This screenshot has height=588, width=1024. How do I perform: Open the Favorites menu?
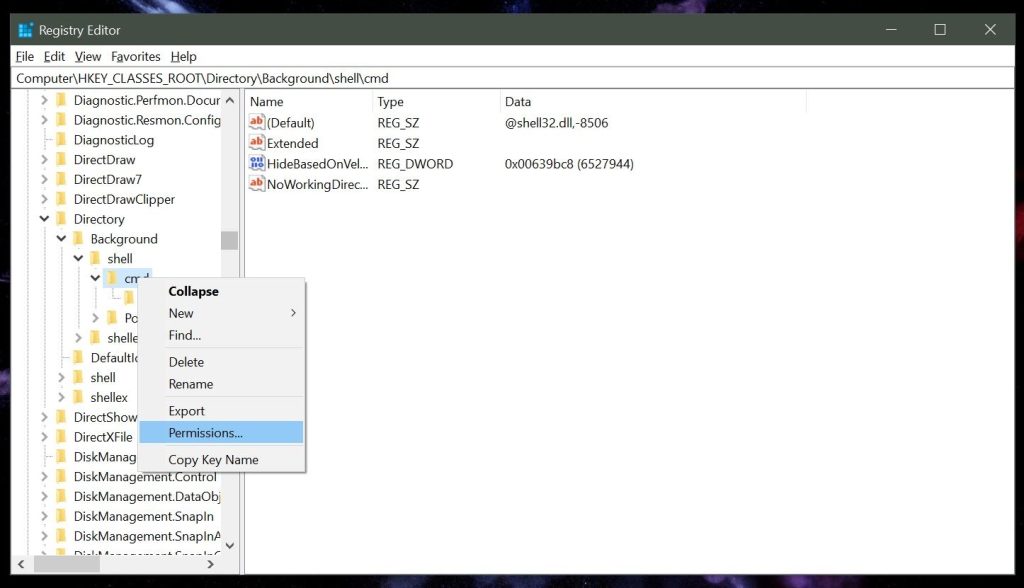point(135,57)
